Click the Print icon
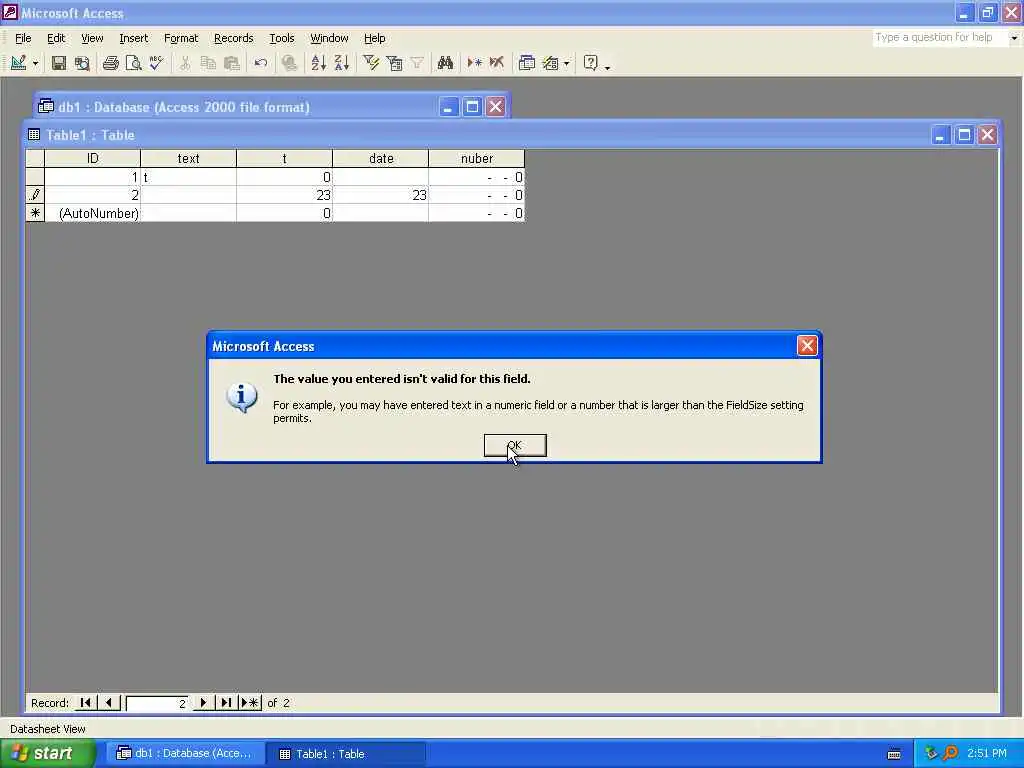 coord(111,63)
